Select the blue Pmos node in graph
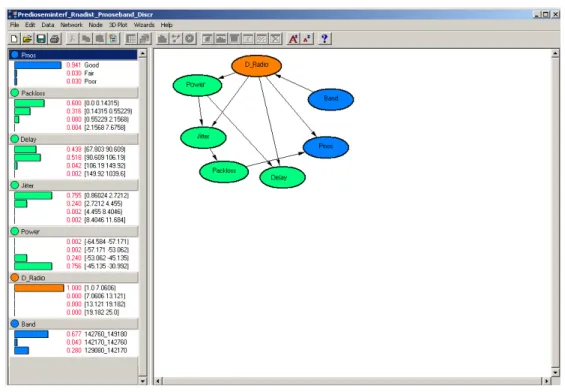The image size is (565, 392). (x=326, y=147)
